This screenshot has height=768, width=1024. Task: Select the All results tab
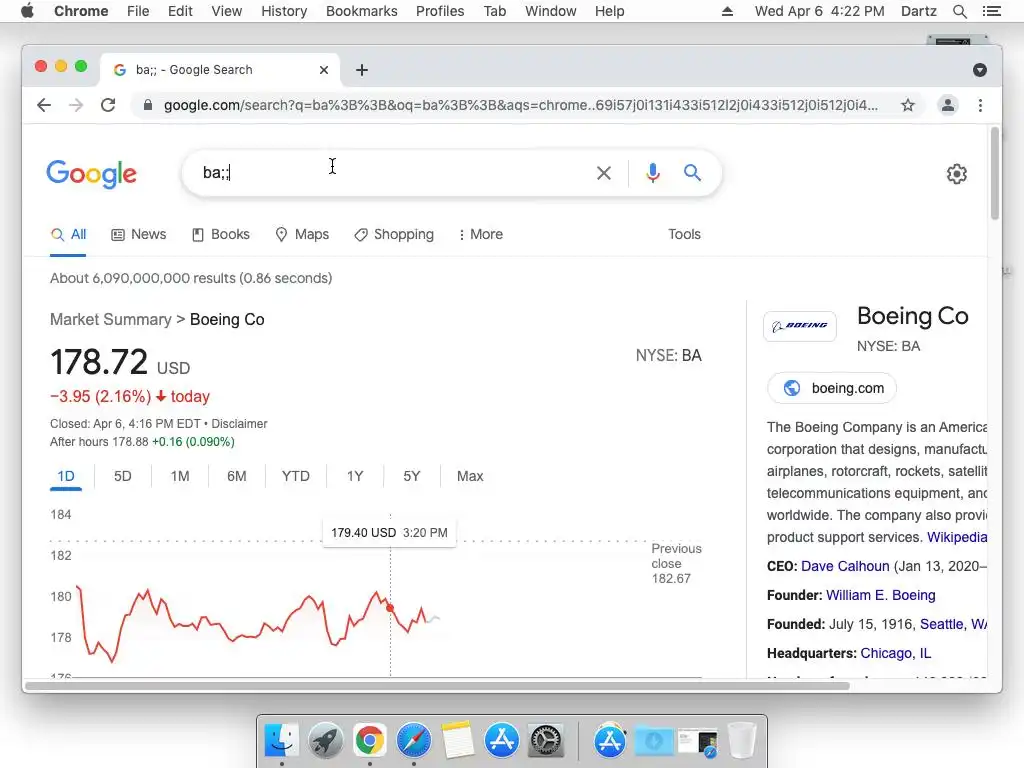click(69, 234)
